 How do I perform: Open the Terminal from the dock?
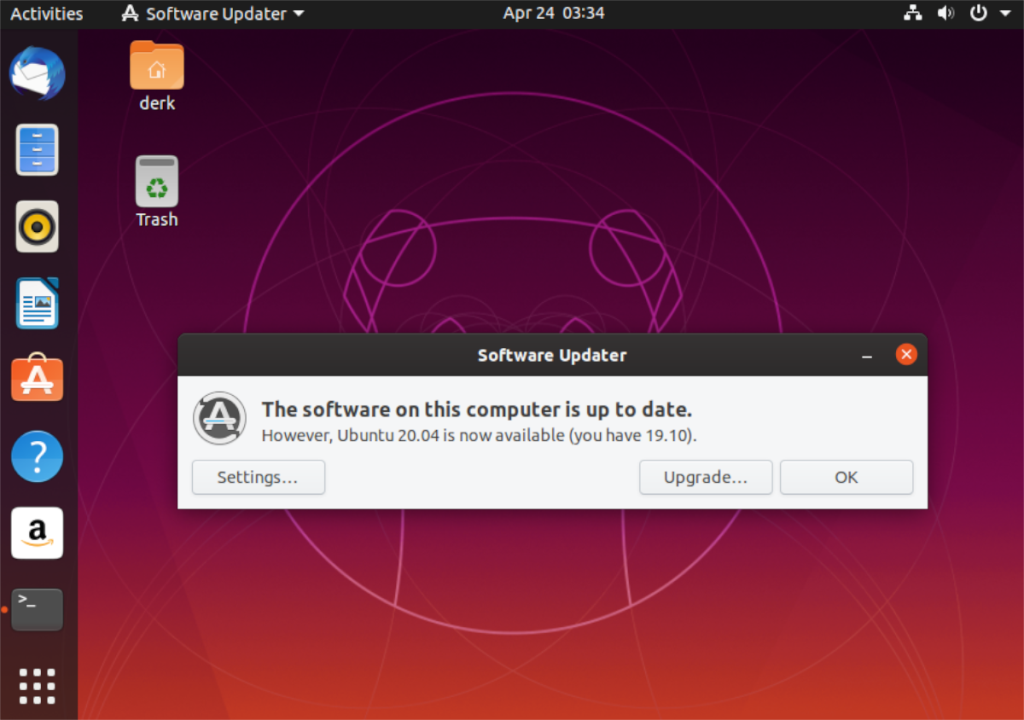coord(37,609)
